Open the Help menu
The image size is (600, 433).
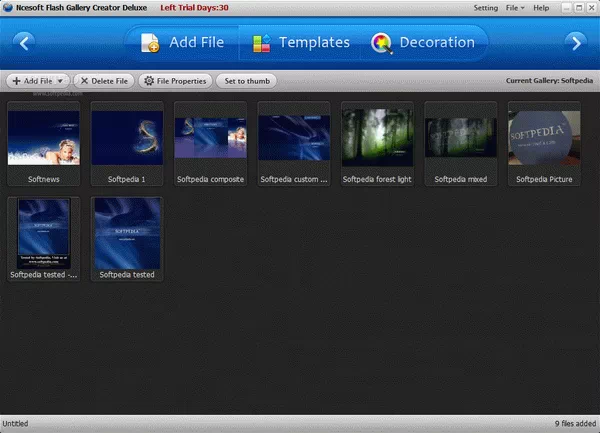tap(541, 7)
